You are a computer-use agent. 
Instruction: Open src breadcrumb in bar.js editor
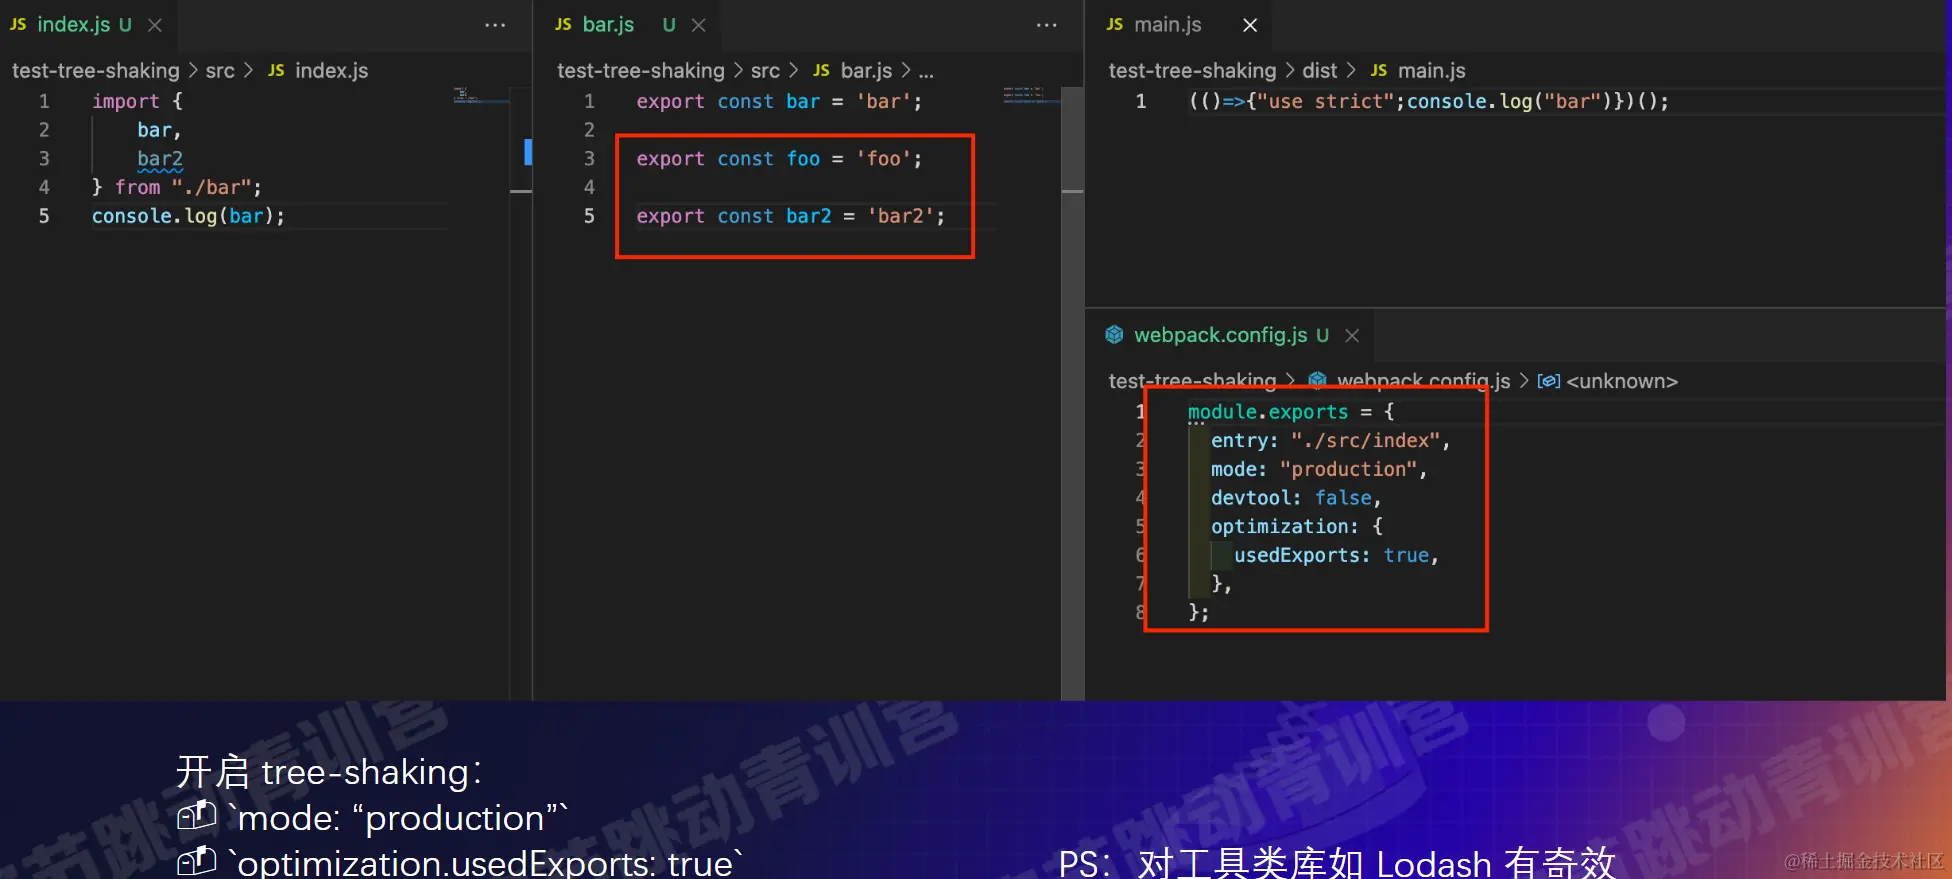pyautogui.click(x=765, y=71)
